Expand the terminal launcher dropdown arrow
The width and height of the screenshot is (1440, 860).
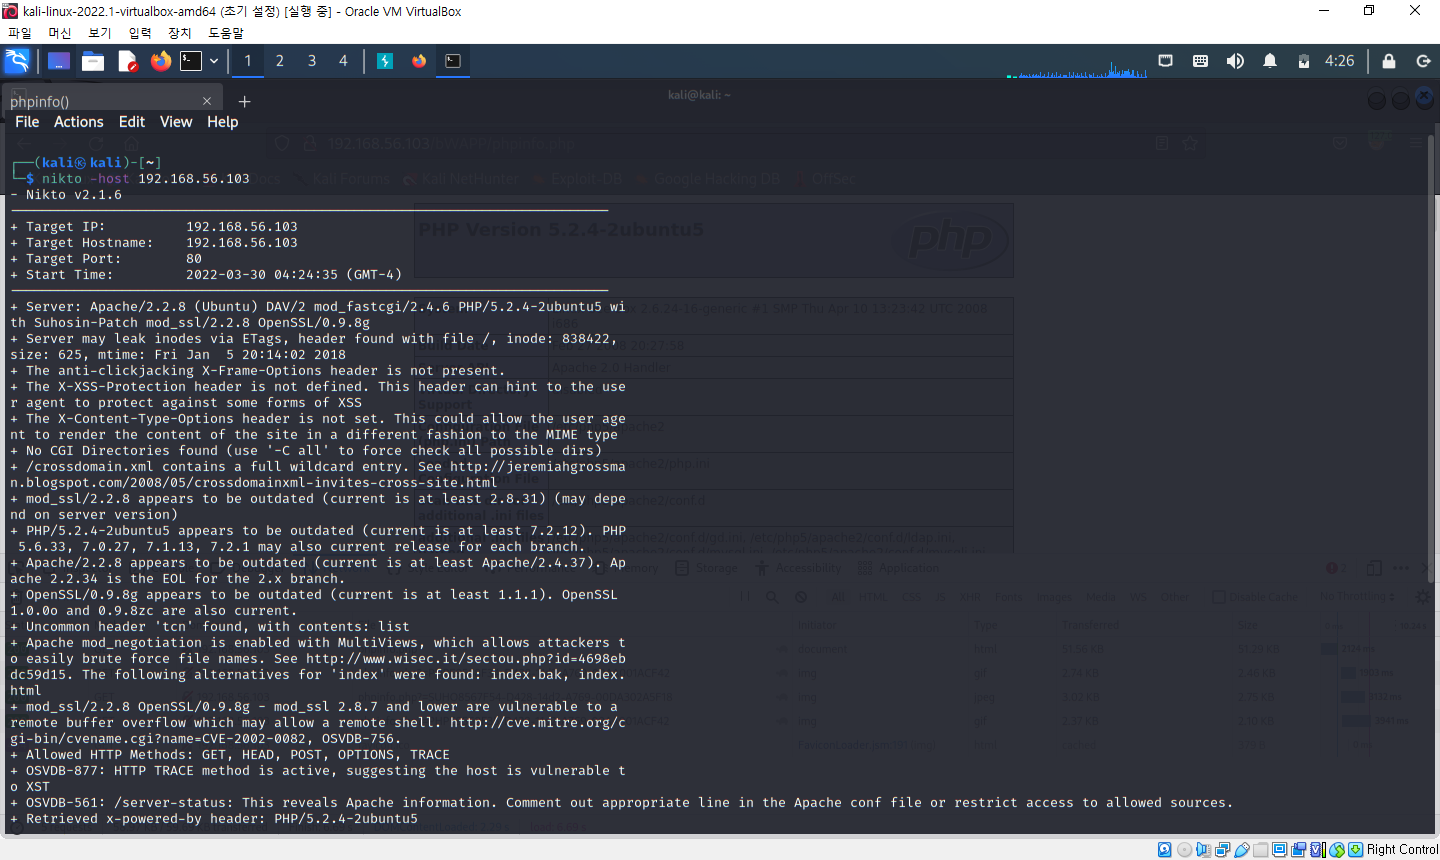214,61
